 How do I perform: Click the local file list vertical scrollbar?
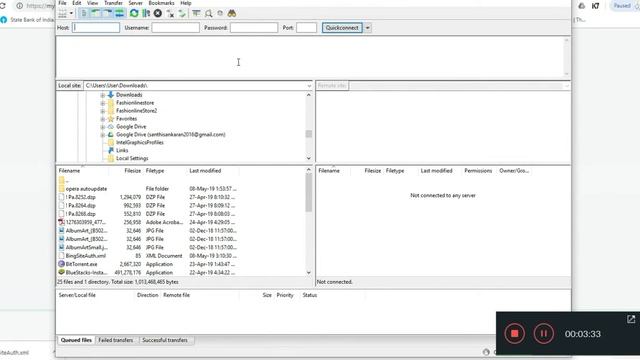tap(309, 221)
